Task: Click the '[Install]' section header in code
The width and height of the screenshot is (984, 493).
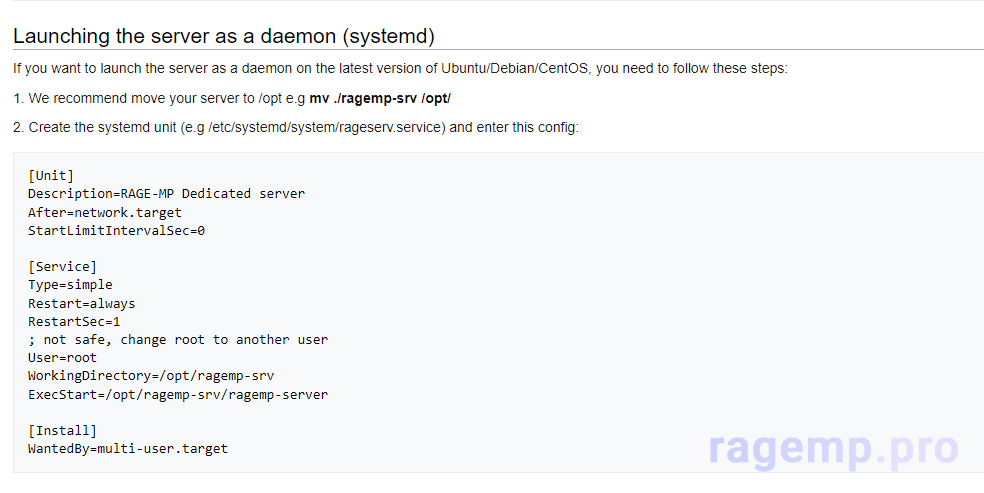Action: pos(62,430)
